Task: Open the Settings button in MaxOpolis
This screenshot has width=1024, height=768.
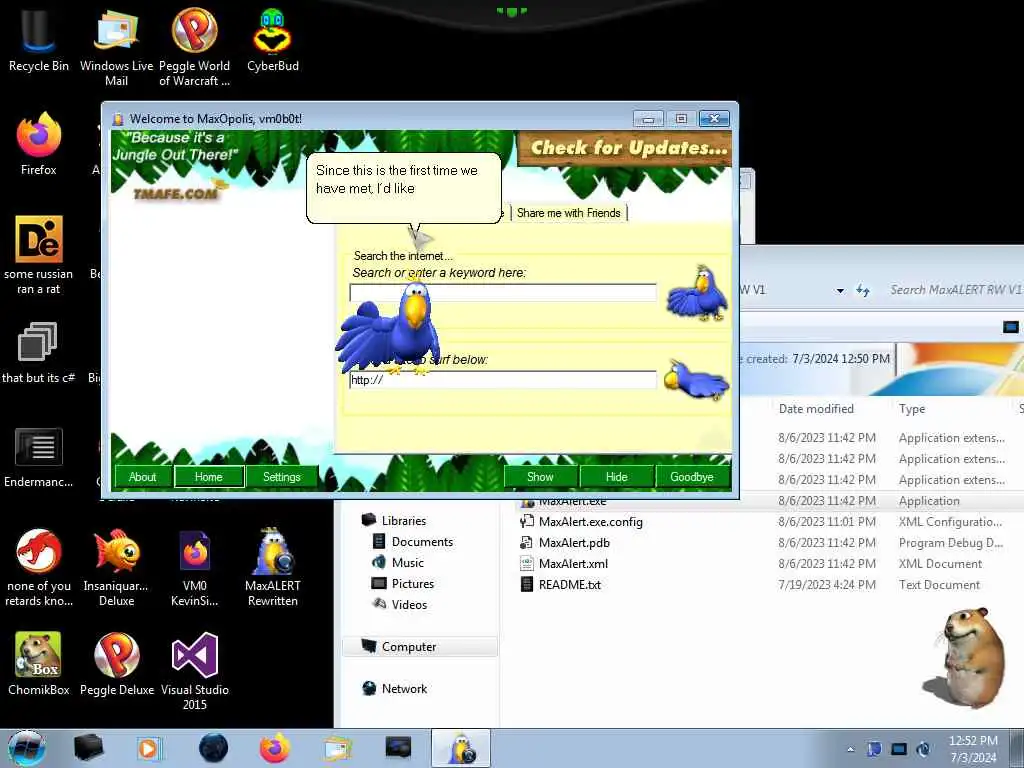Action: pos(281,477)
